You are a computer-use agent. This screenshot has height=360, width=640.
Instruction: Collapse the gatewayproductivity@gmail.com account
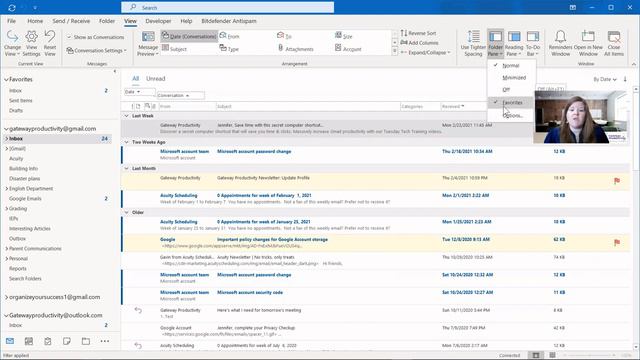6,129
